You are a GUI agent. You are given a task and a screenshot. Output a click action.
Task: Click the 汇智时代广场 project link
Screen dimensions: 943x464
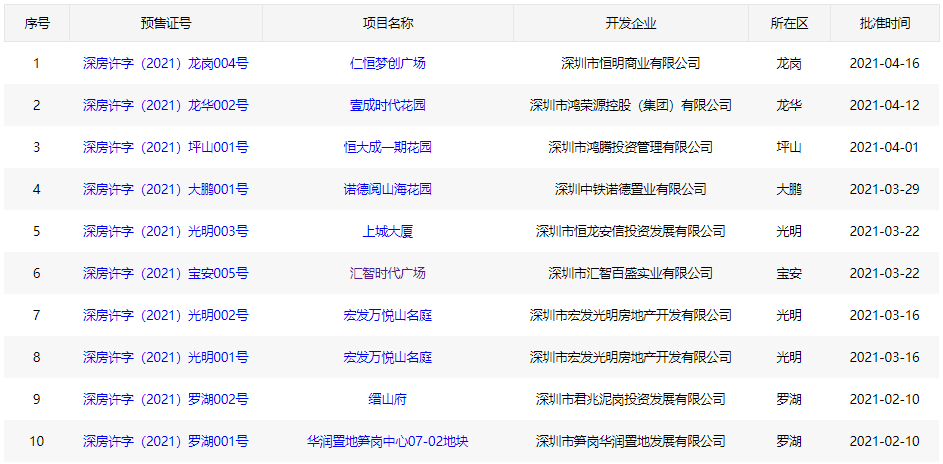point(387,273)
